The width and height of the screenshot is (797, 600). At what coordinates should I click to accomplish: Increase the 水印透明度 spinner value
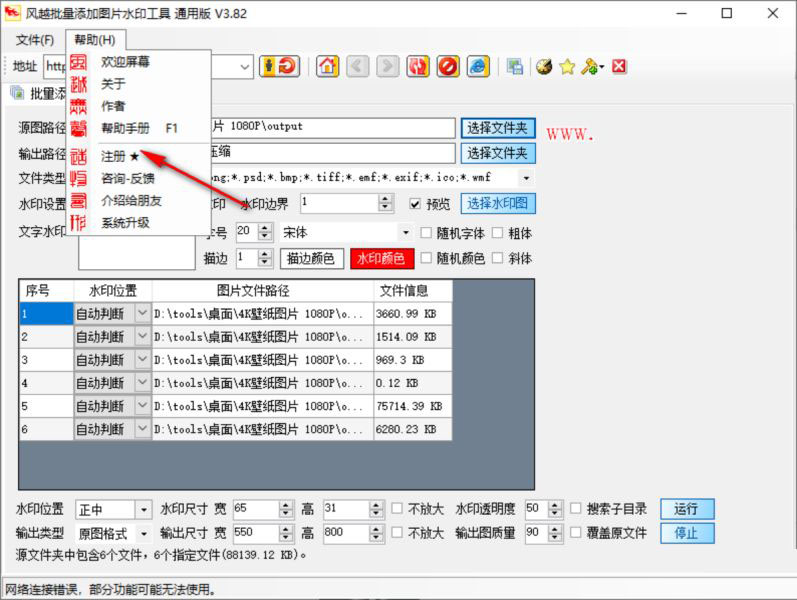click(x=556, y=504)
